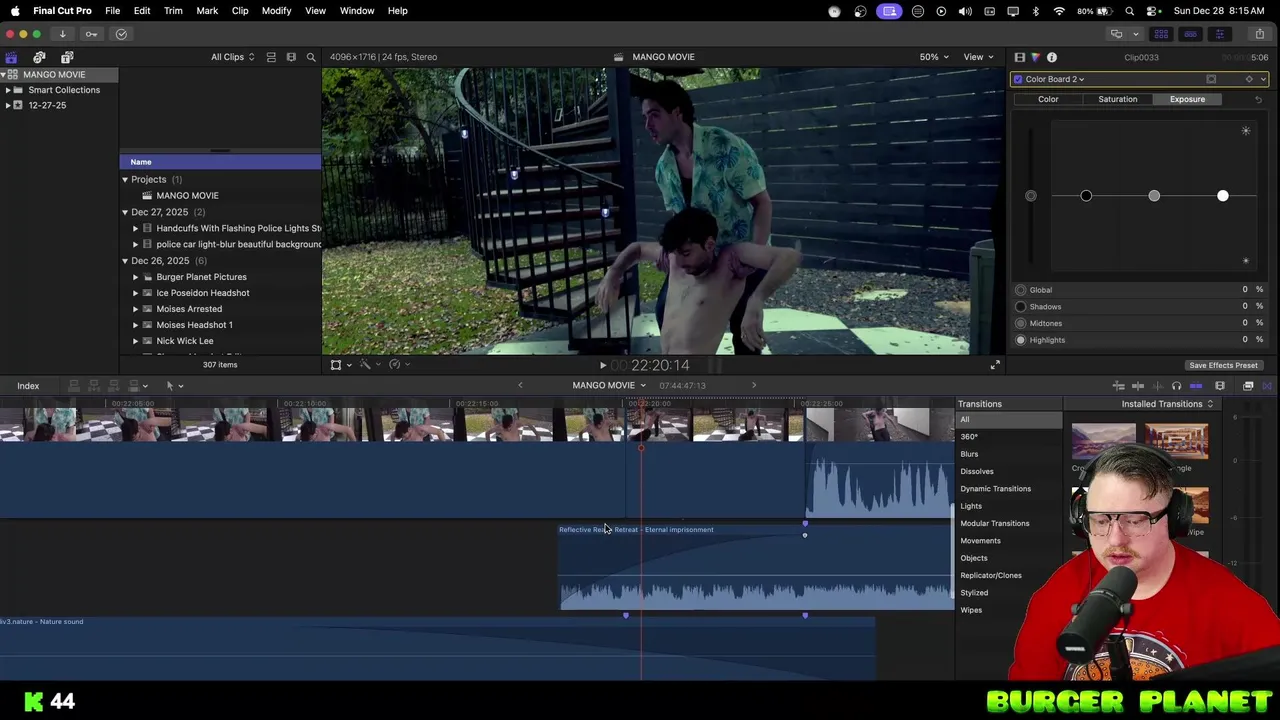Open the Info inspector icon

(1051, 58)
